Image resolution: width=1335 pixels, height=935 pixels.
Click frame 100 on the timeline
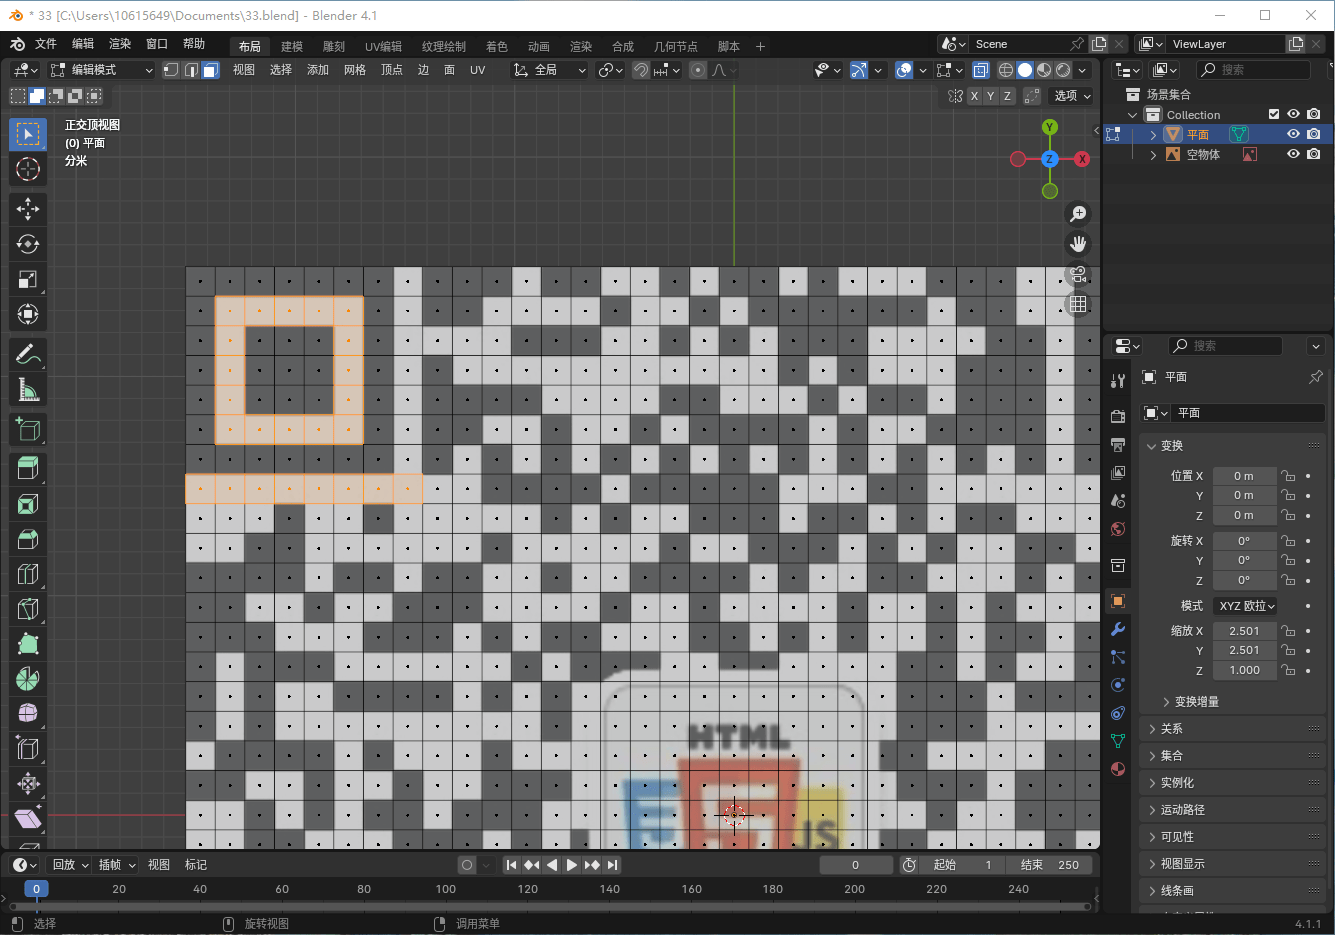click(446, 889)
